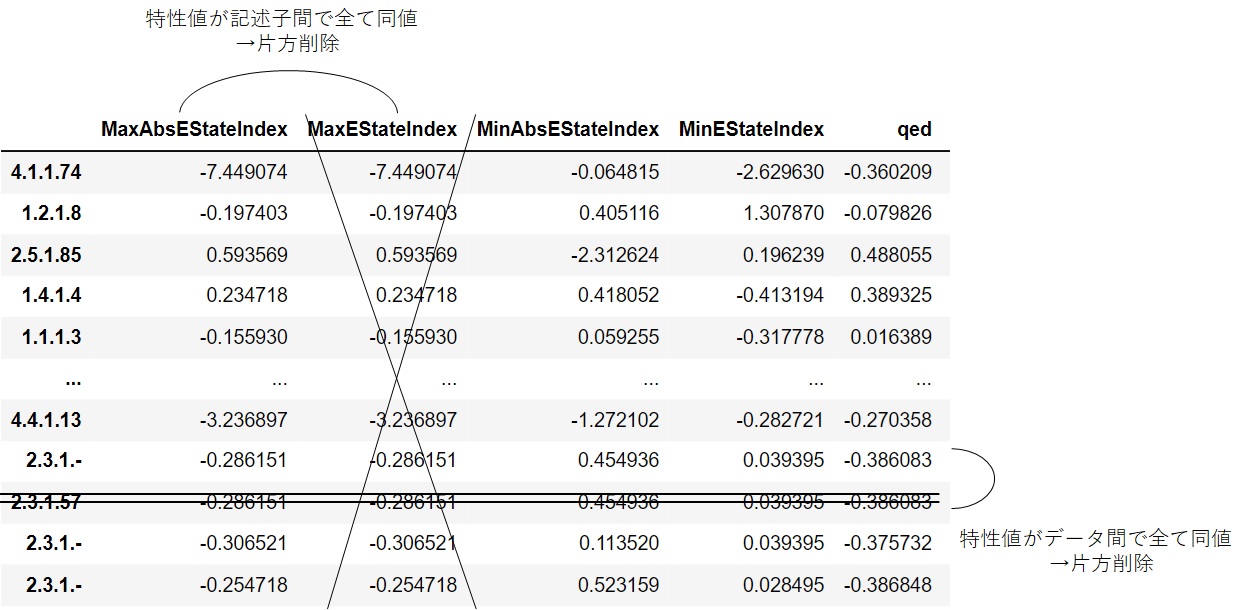
Task: Click row label 1.4.1.4
Action: point(51,296)
